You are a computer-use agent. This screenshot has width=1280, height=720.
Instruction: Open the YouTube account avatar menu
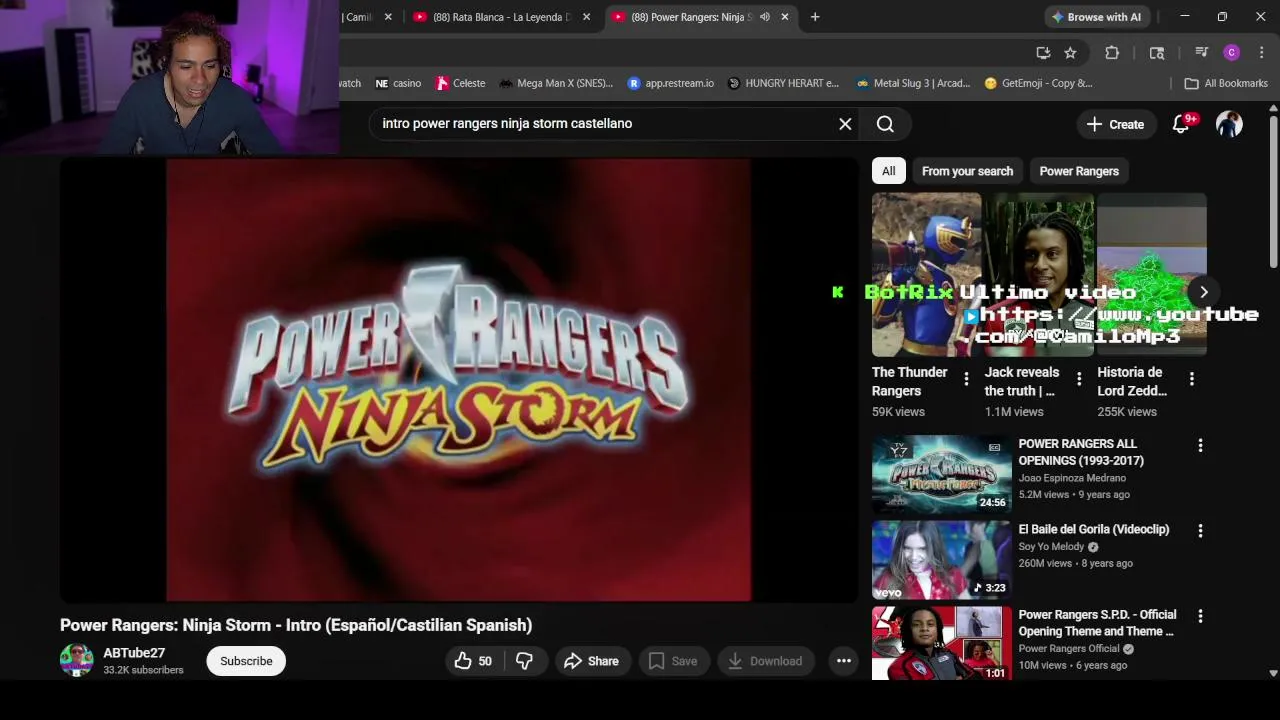point(1229,124)
